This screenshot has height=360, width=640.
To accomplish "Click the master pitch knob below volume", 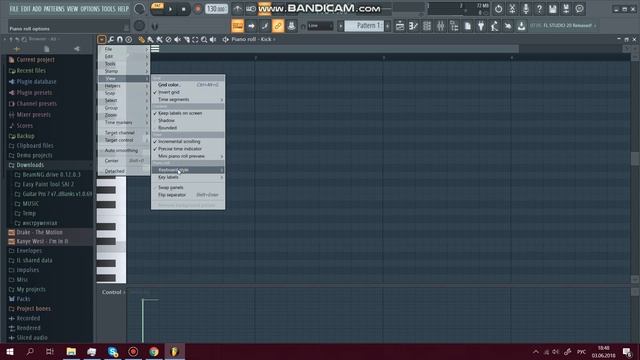I will tap(139, 26).
